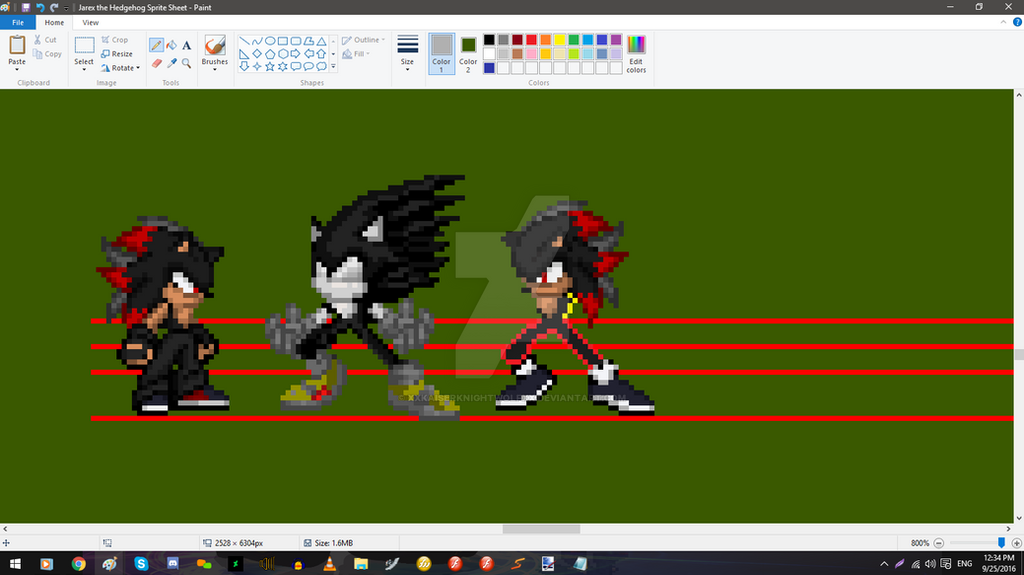Choose the Right arrow shape
The height and width of the screenshot is (575, 1024).
(x=296, y=54)
